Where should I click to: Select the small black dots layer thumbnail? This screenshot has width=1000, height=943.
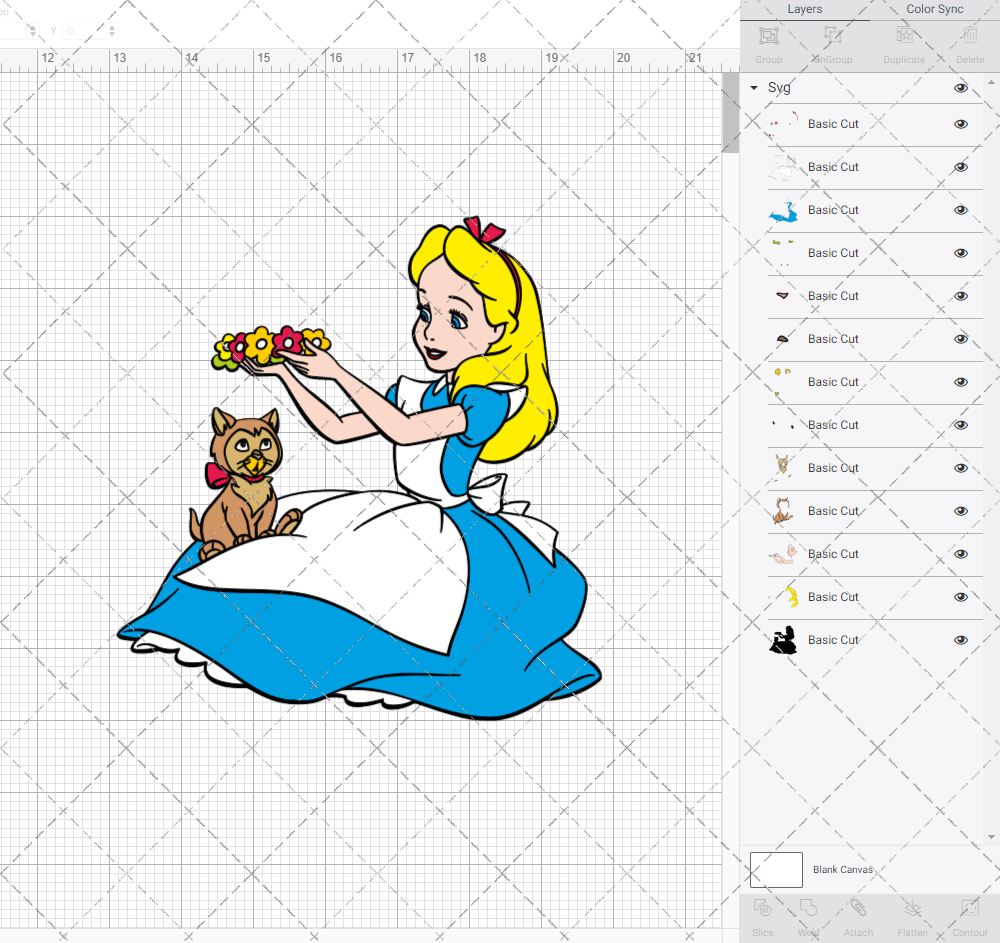click(783, 425)
